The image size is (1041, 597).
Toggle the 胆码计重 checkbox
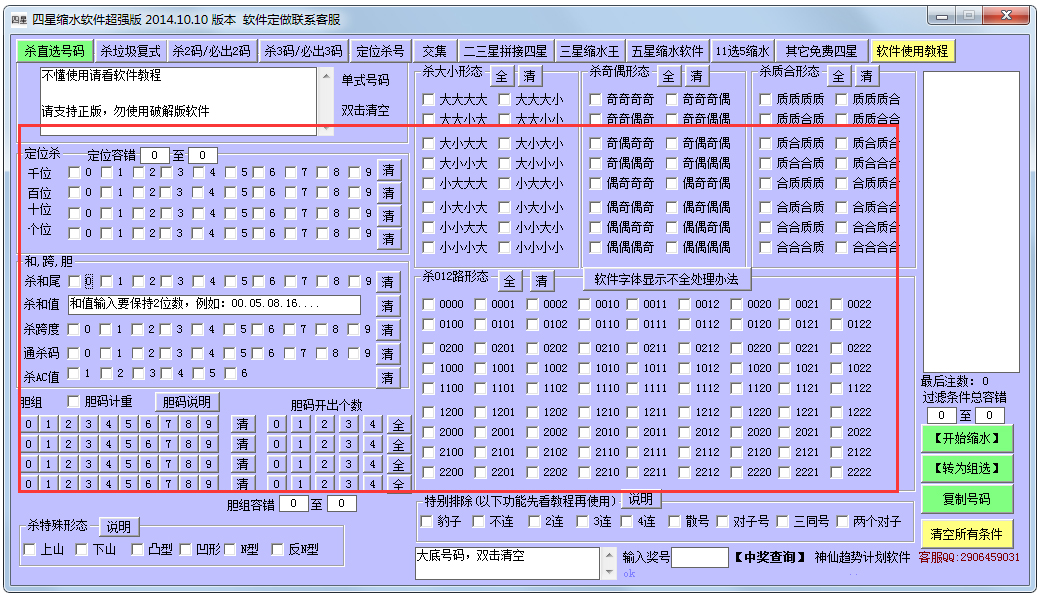click(73, 401)
